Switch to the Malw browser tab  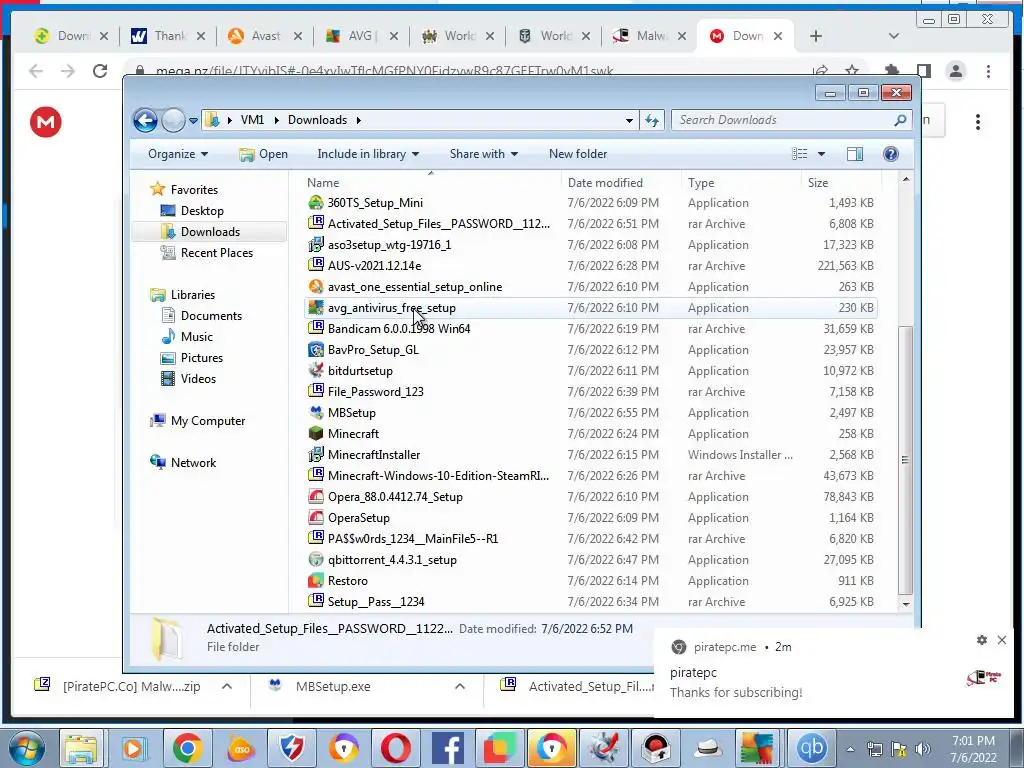click(650, 36)
